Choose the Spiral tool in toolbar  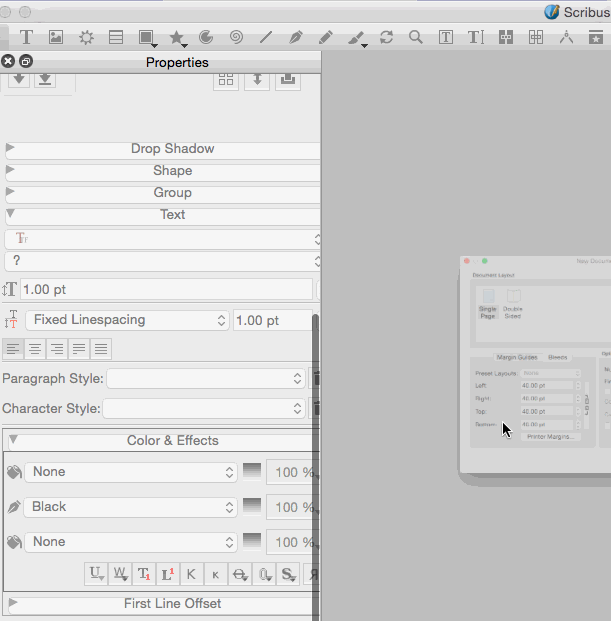(236, 38)
